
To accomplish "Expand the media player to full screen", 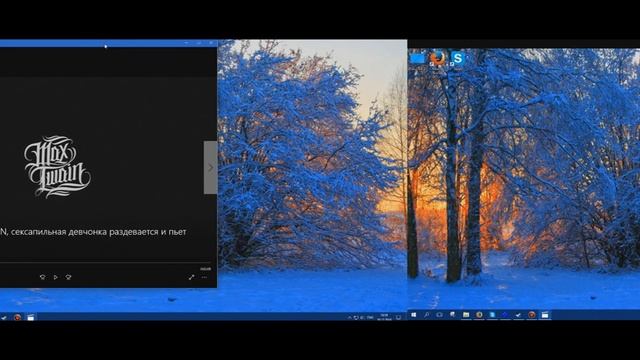I will tap(191, 277).
